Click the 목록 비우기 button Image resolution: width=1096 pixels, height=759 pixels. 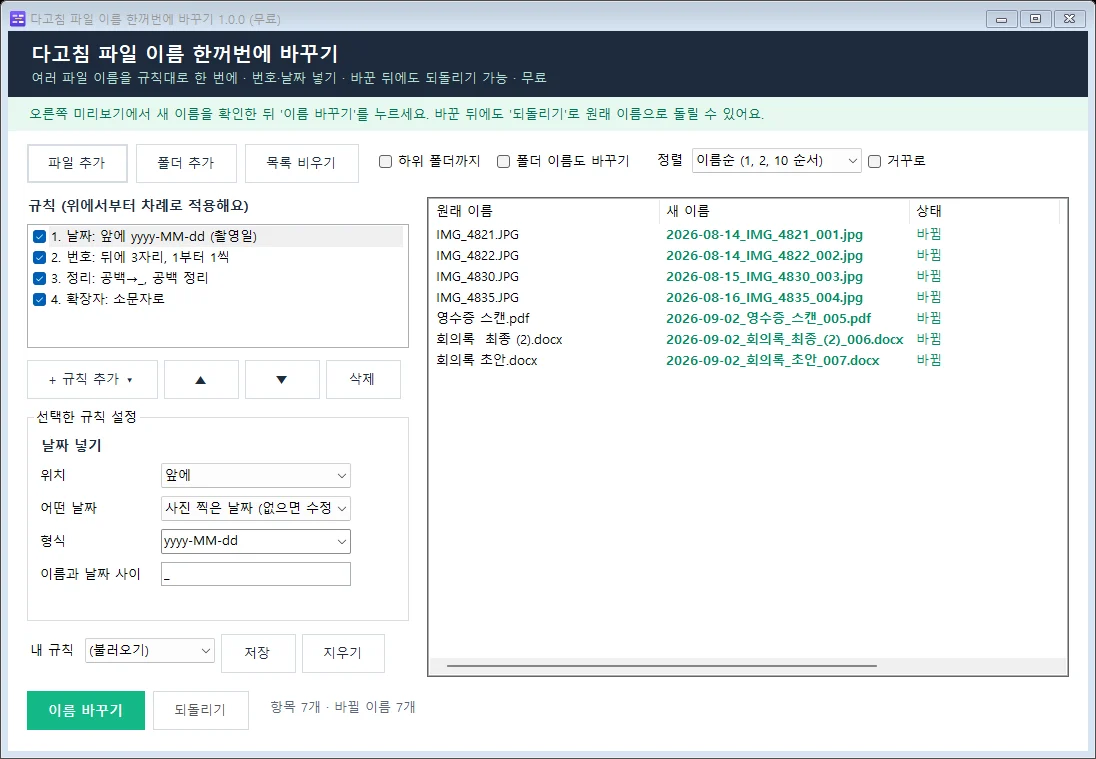click(x=302, y=163)
